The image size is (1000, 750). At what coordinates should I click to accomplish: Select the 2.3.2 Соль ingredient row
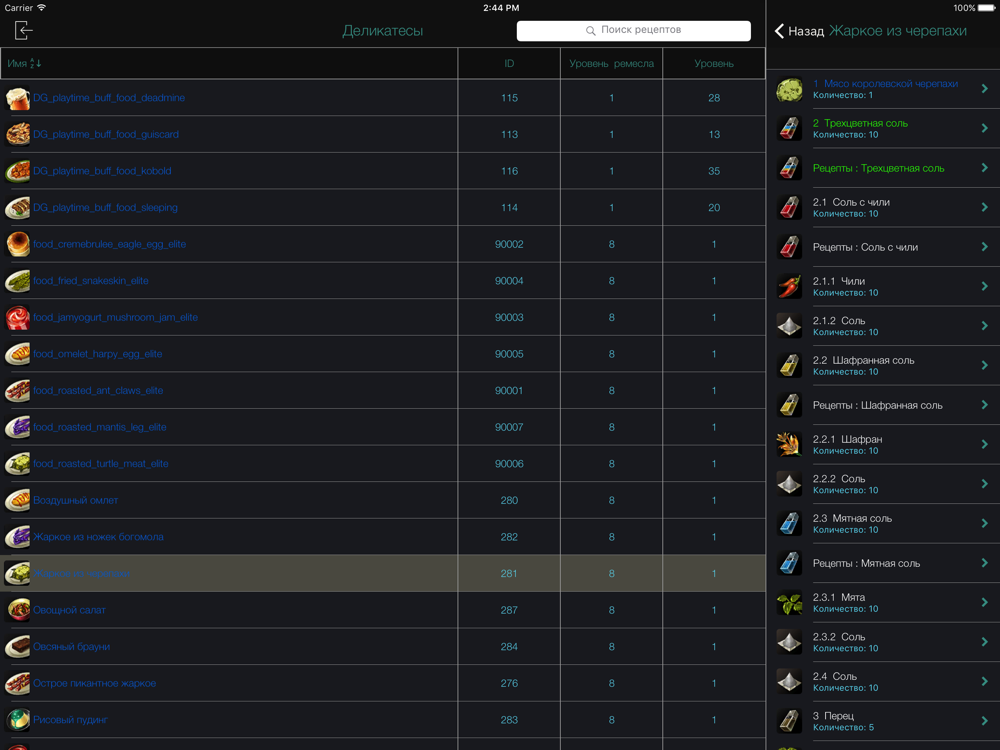pyautogui.click(x=883, y=642)
